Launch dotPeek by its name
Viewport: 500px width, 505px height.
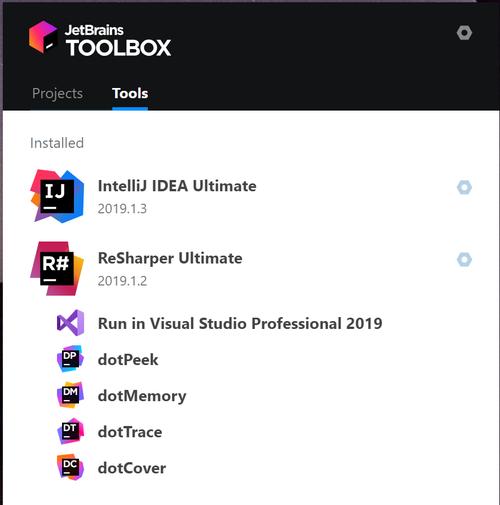[x=128, y=360]
